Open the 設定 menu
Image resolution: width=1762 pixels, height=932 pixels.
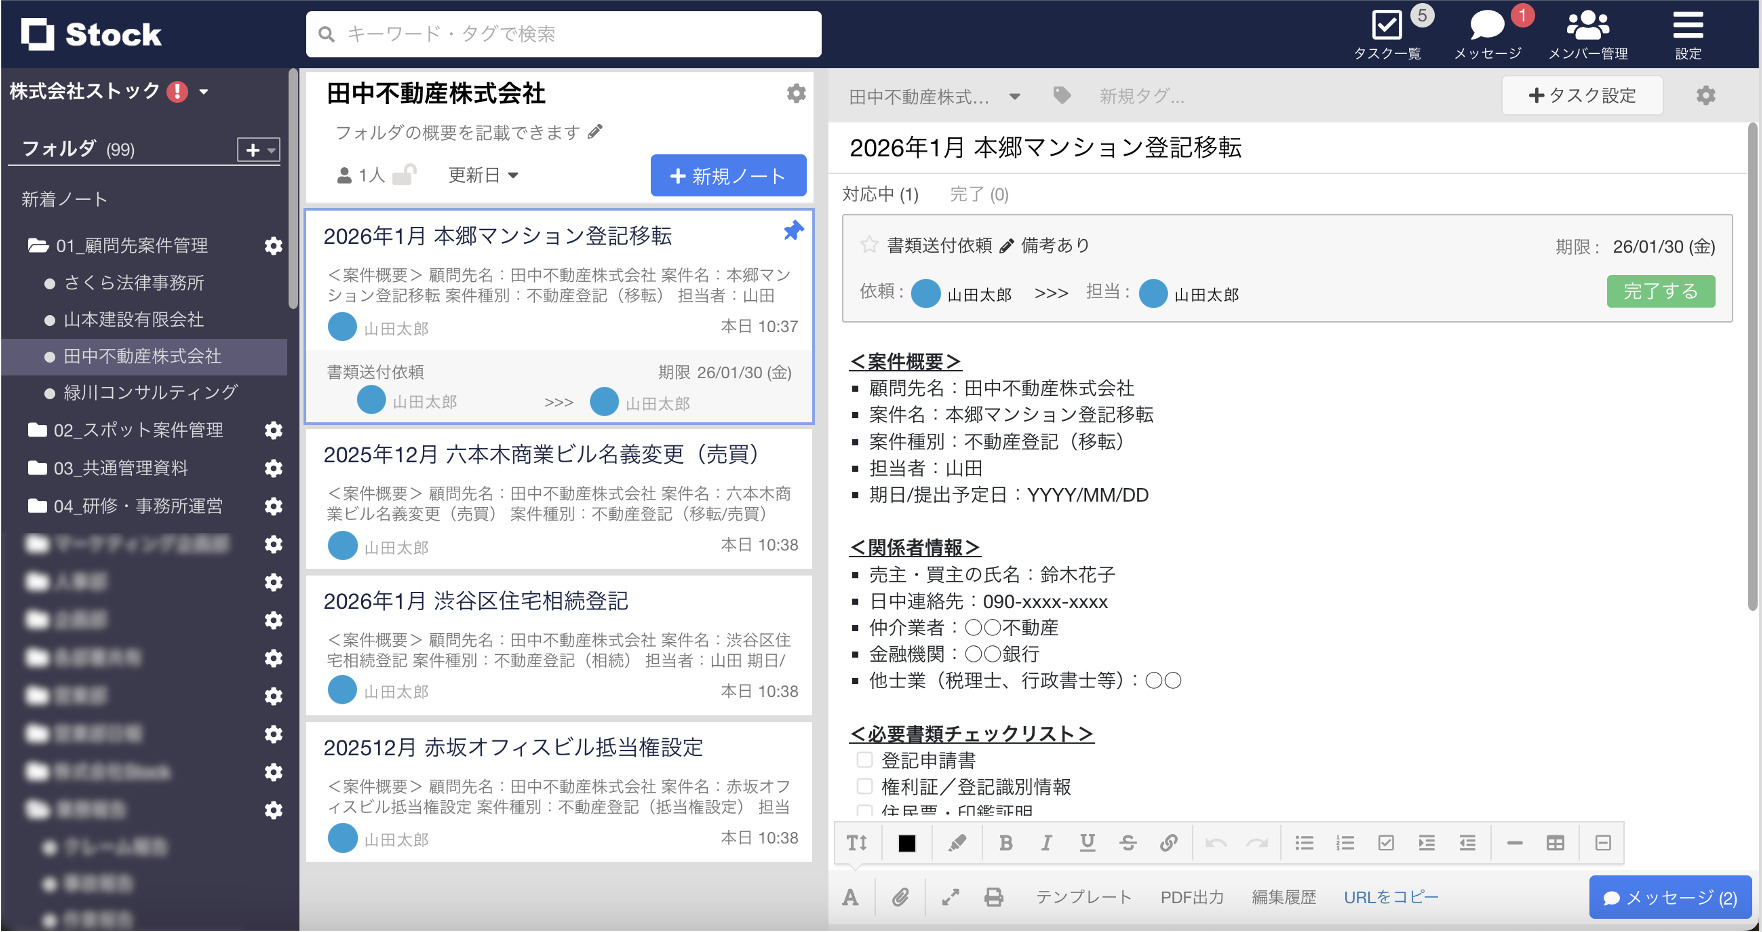1688,33
